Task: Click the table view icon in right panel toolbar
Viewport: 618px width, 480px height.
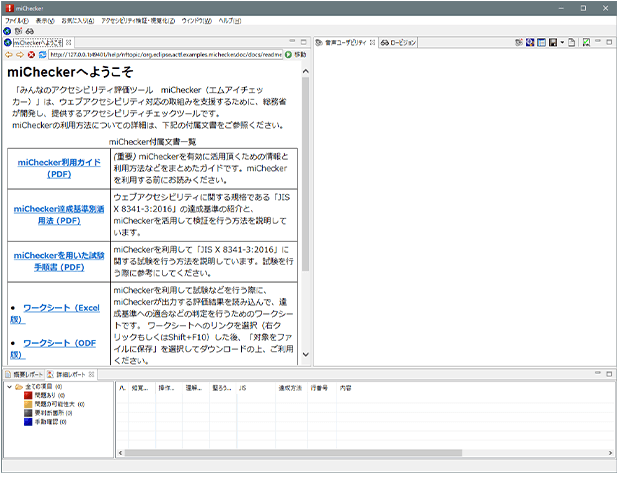Action: point(542,42)
